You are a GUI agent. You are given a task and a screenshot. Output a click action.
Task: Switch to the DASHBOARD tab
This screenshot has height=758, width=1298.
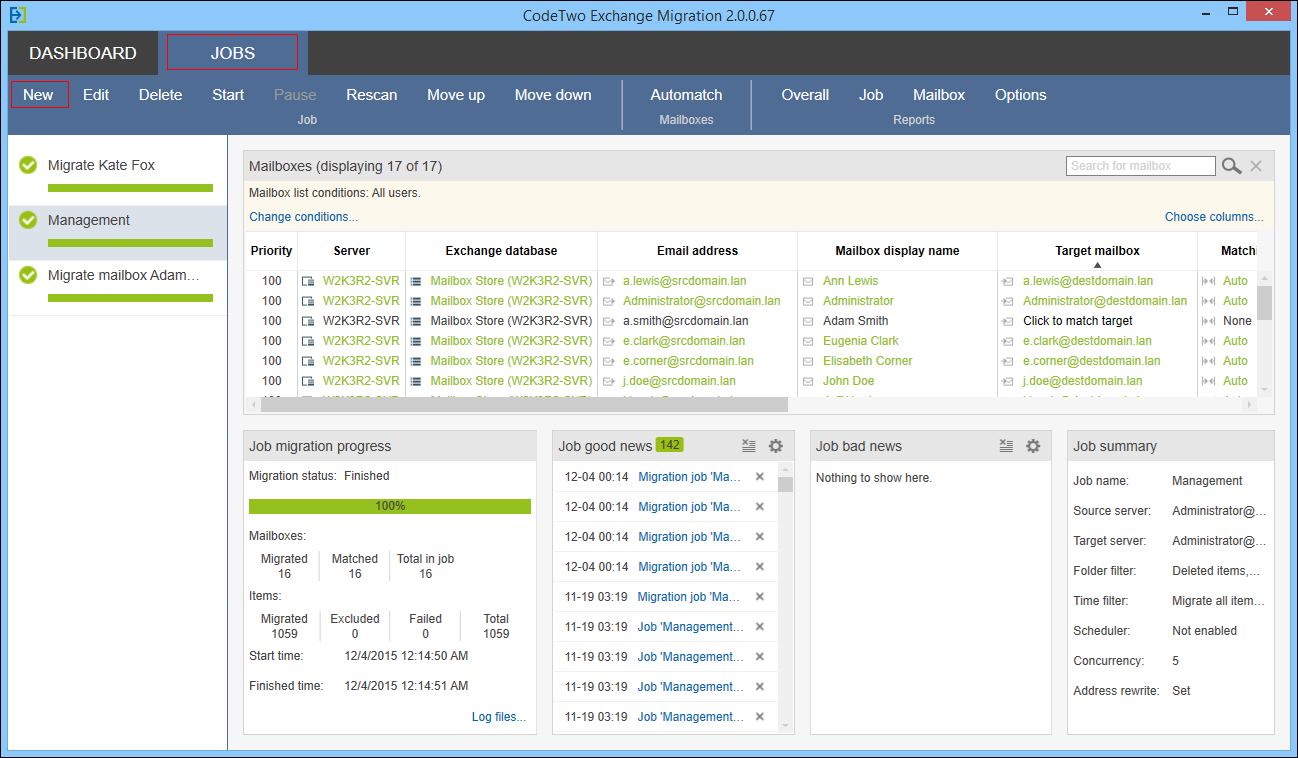click(x=83, y=53)
